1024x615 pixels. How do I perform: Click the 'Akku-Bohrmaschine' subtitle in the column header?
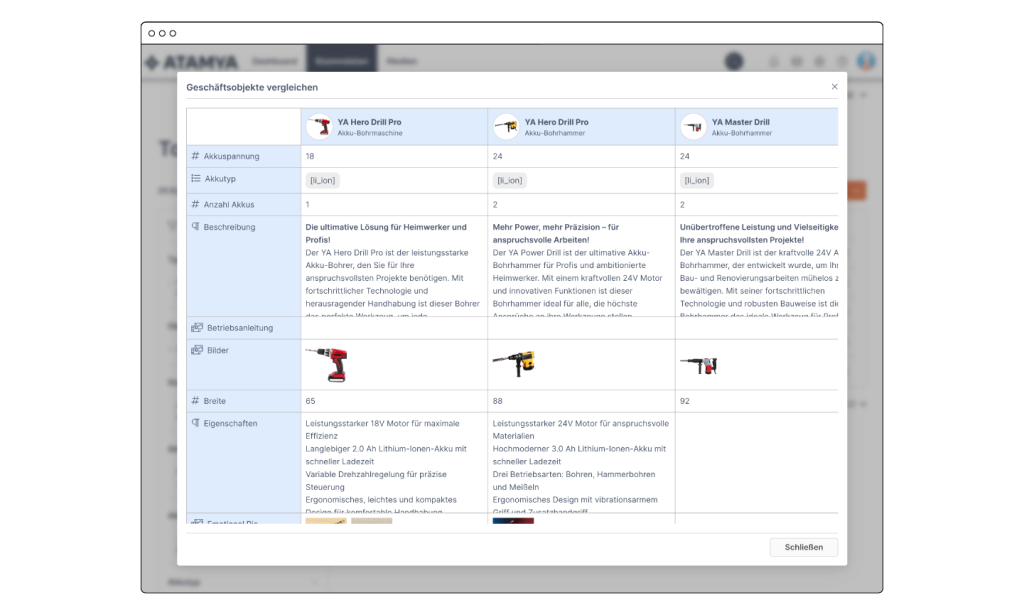point(370,133)
